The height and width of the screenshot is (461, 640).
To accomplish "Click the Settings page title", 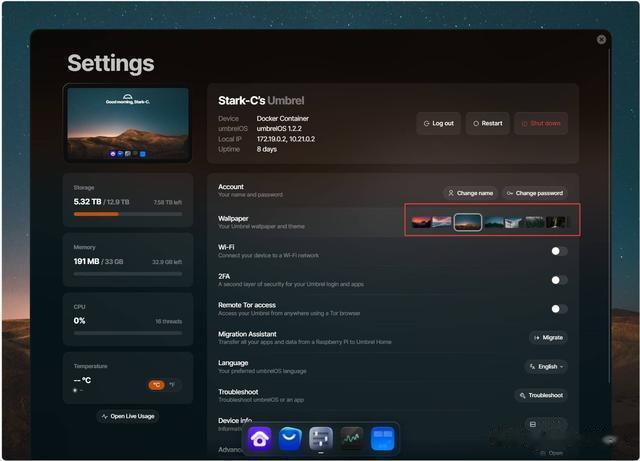I will point(111,63).
